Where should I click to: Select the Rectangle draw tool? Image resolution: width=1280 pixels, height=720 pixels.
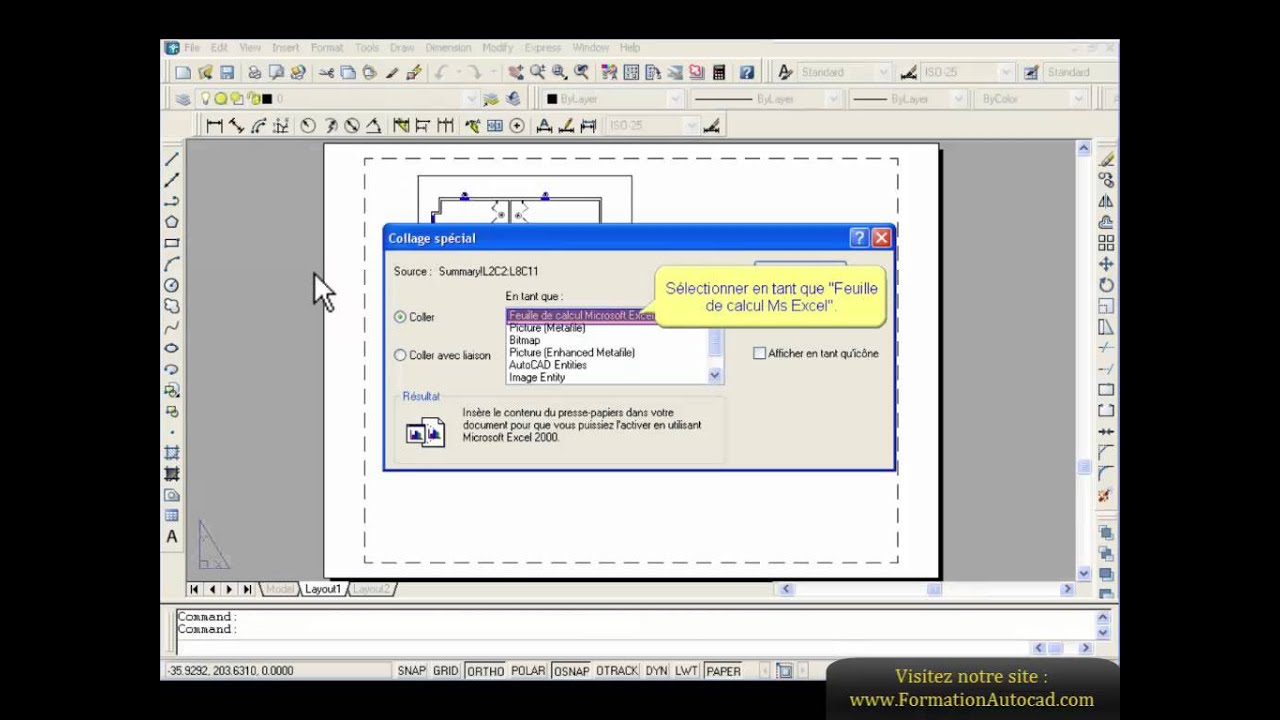(172, 243)
